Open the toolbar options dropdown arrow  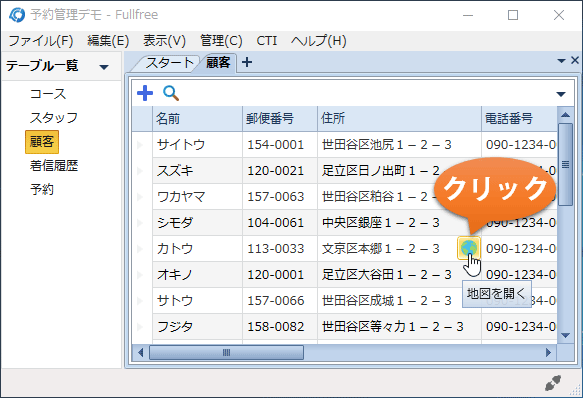[x=561, y=94]
